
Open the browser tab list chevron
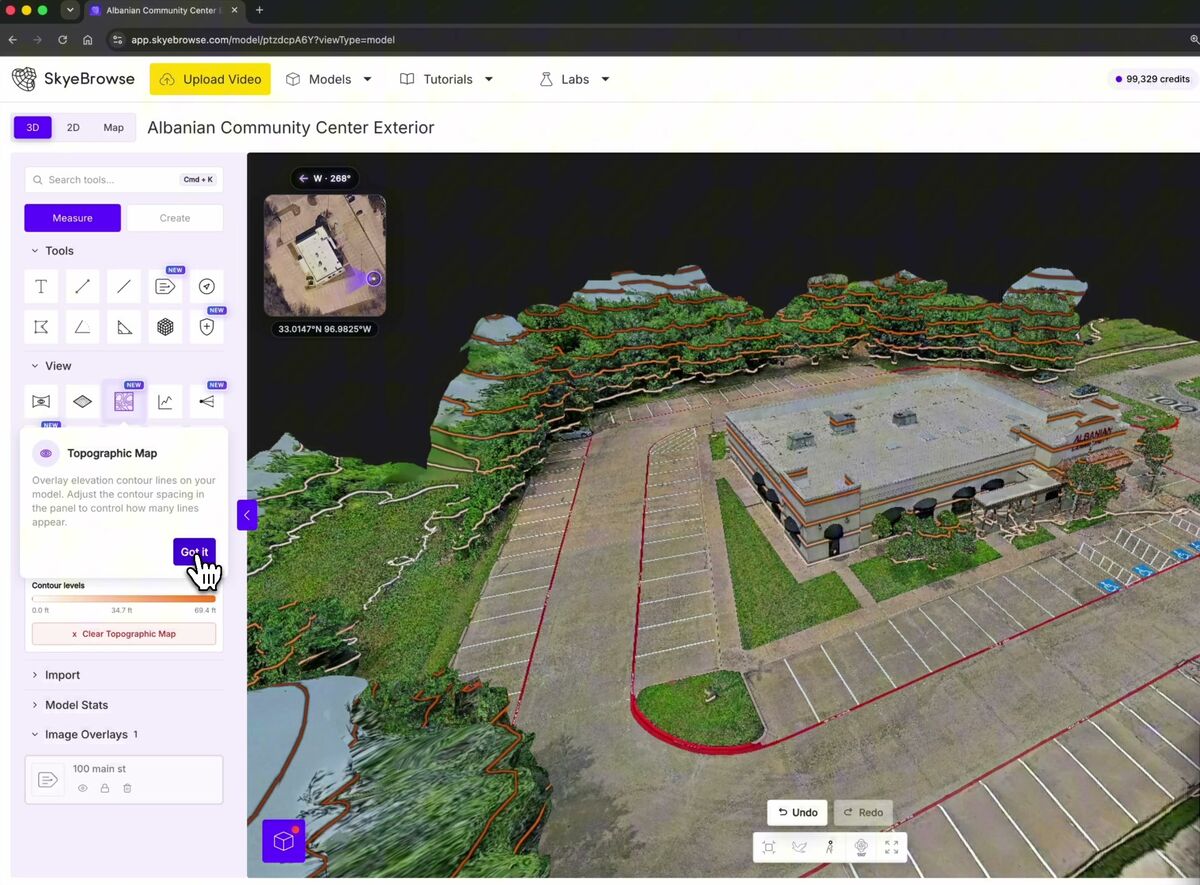[x=69, y=10]
